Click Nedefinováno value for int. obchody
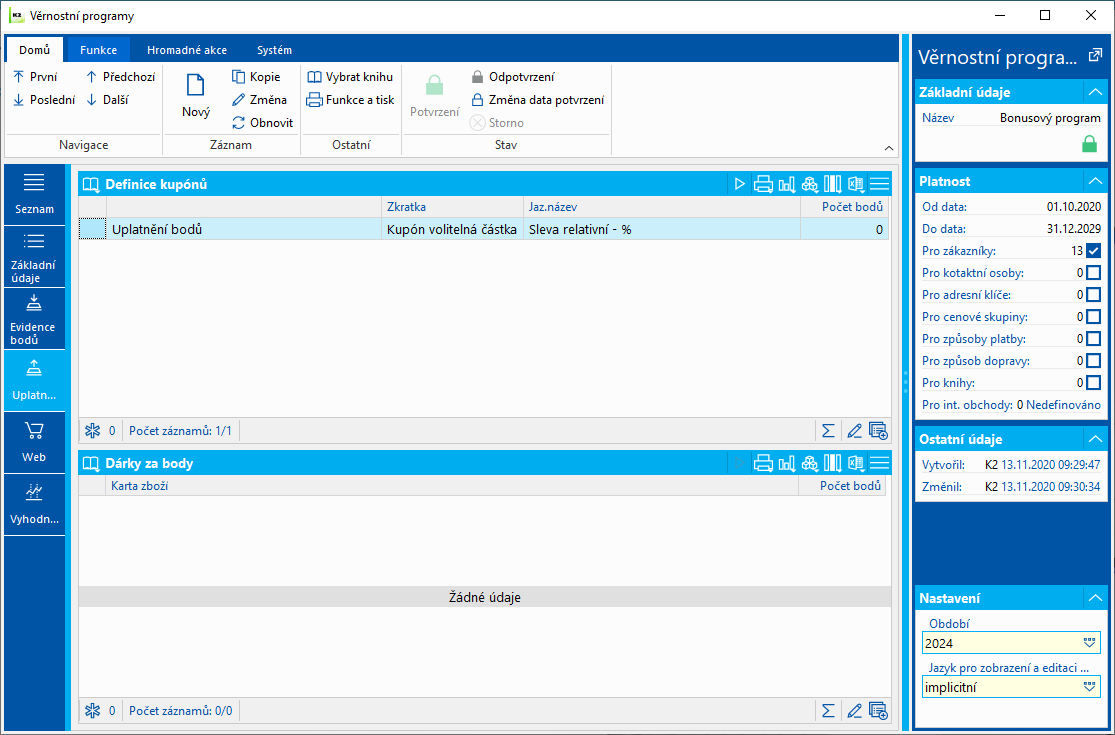The image size is (1115, 735). coord(1063,405)
